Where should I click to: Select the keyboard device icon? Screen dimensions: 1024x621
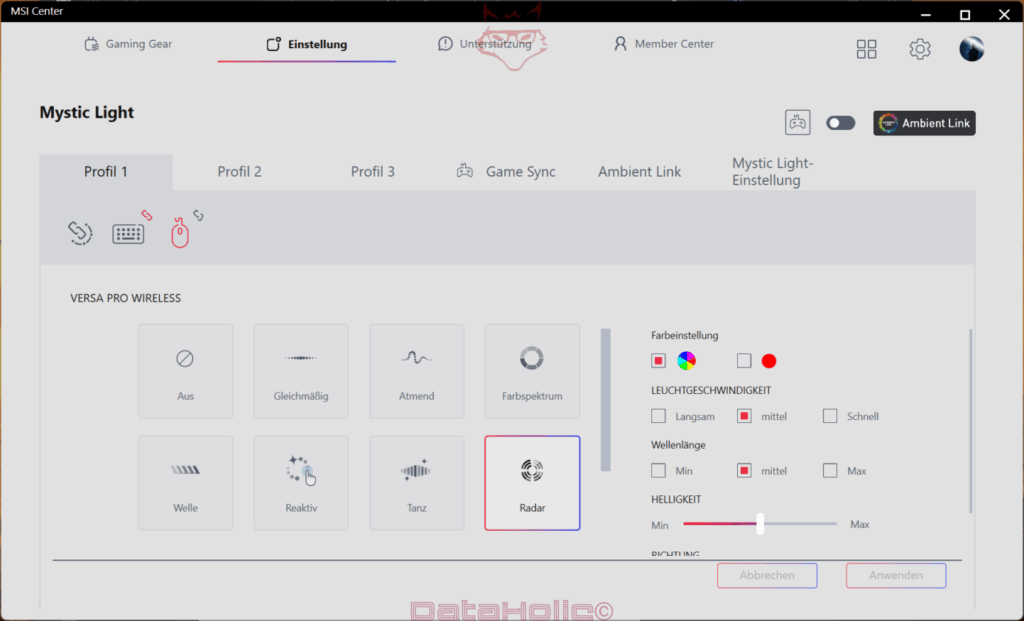pos(128,234)
